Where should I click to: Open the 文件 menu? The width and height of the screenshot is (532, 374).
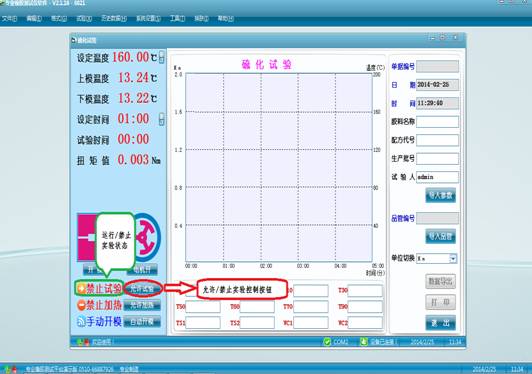(x=10, y=18)
